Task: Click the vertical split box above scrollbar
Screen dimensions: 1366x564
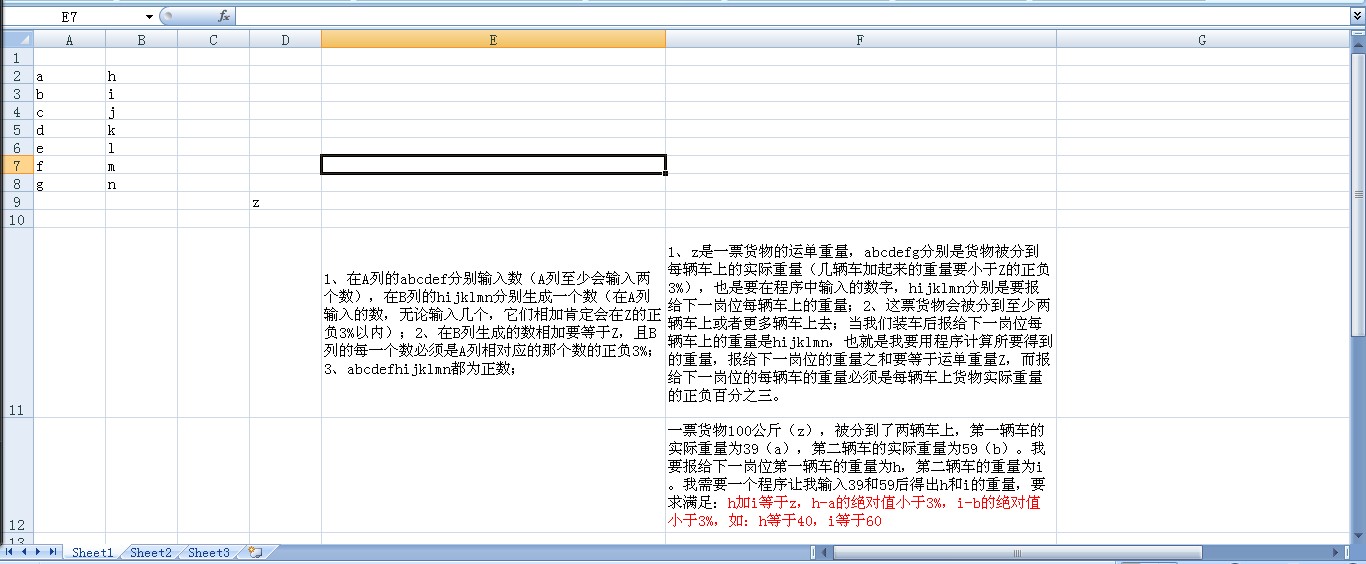Action: coord(1357,33)
